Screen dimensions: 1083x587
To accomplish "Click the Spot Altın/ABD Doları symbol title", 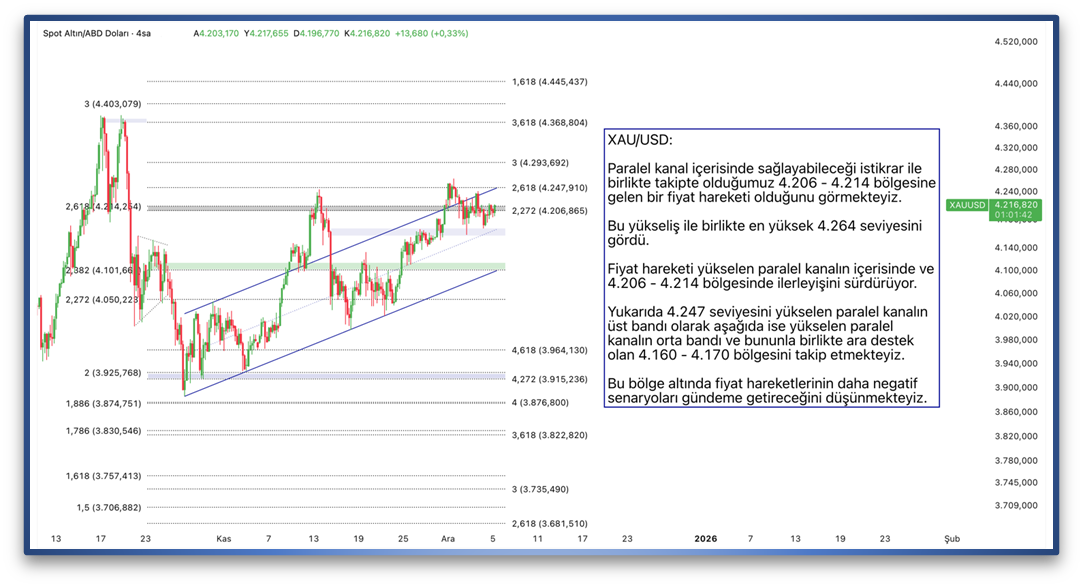I will (95, 33).
